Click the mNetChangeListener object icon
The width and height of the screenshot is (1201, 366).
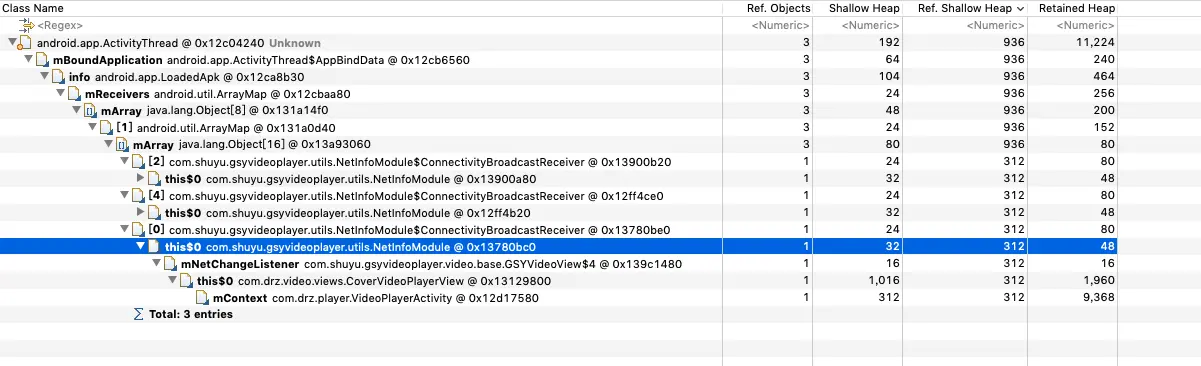171,263
